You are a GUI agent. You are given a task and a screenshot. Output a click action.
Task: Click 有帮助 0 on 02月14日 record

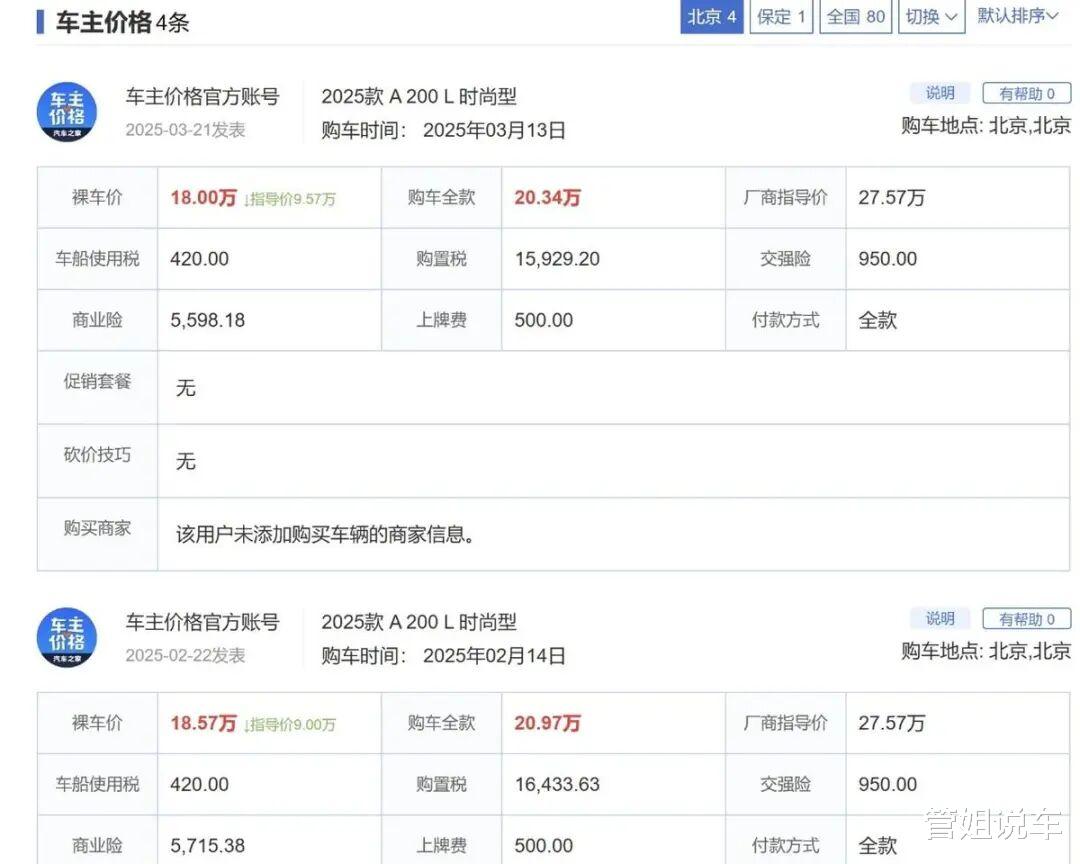[x=1026, y=619]
